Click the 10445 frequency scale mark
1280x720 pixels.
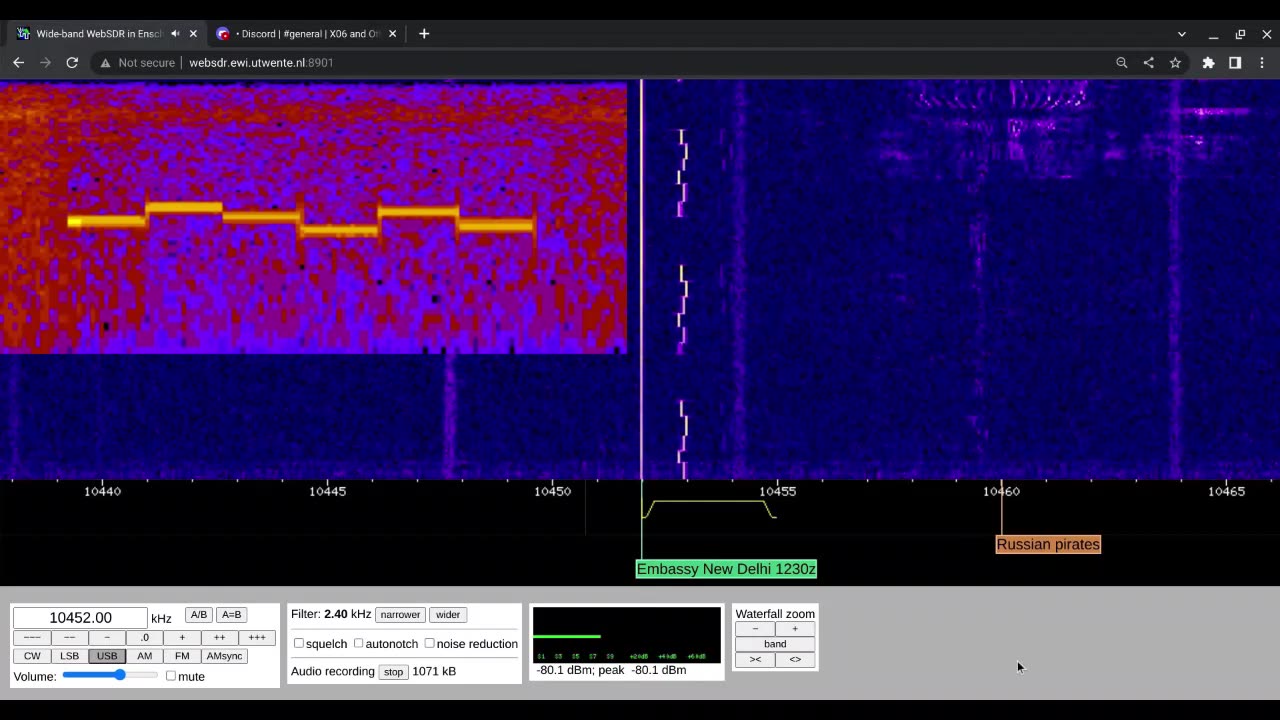328,491
